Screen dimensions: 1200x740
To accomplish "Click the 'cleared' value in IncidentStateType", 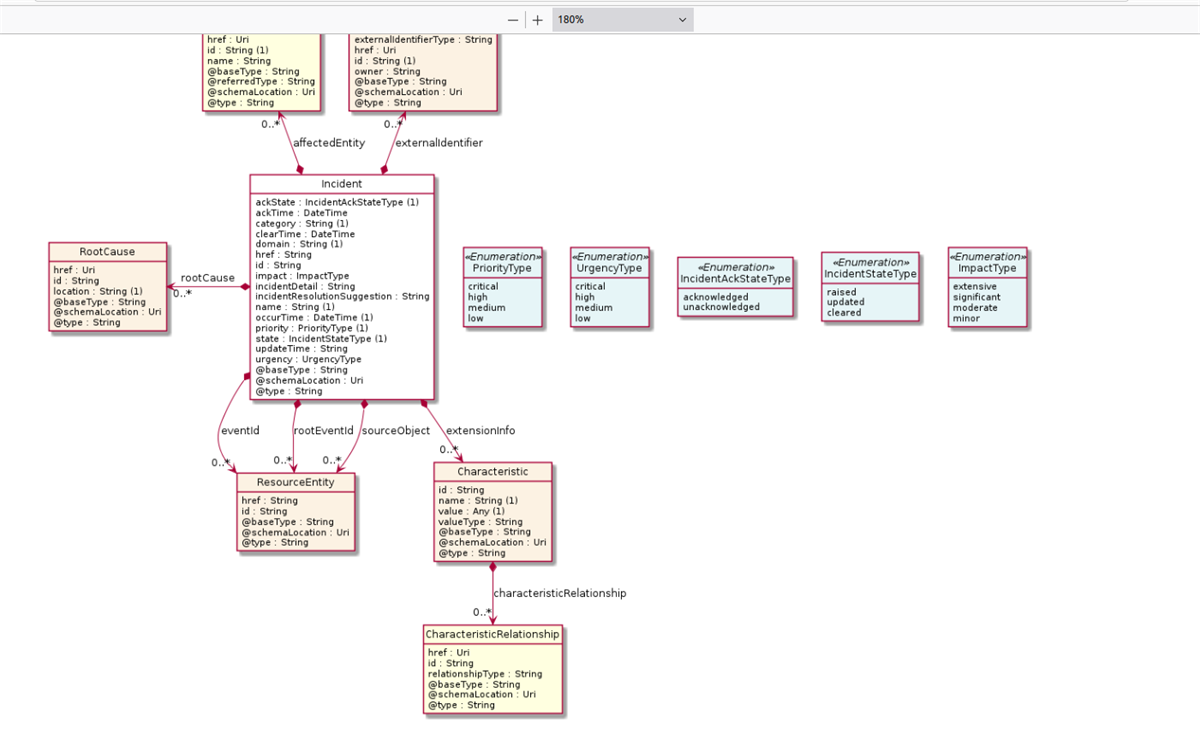I will point(844,313).
